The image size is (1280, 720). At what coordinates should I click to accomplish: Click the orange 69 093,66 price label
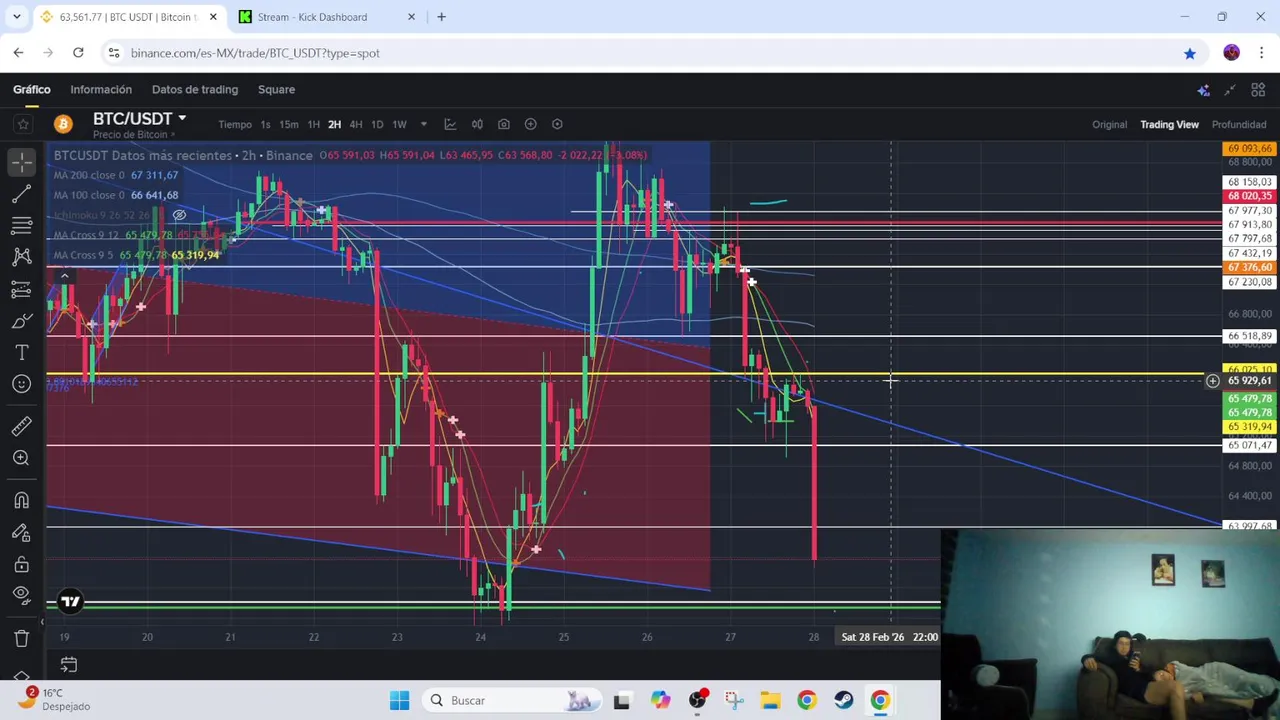(1249, 149)
